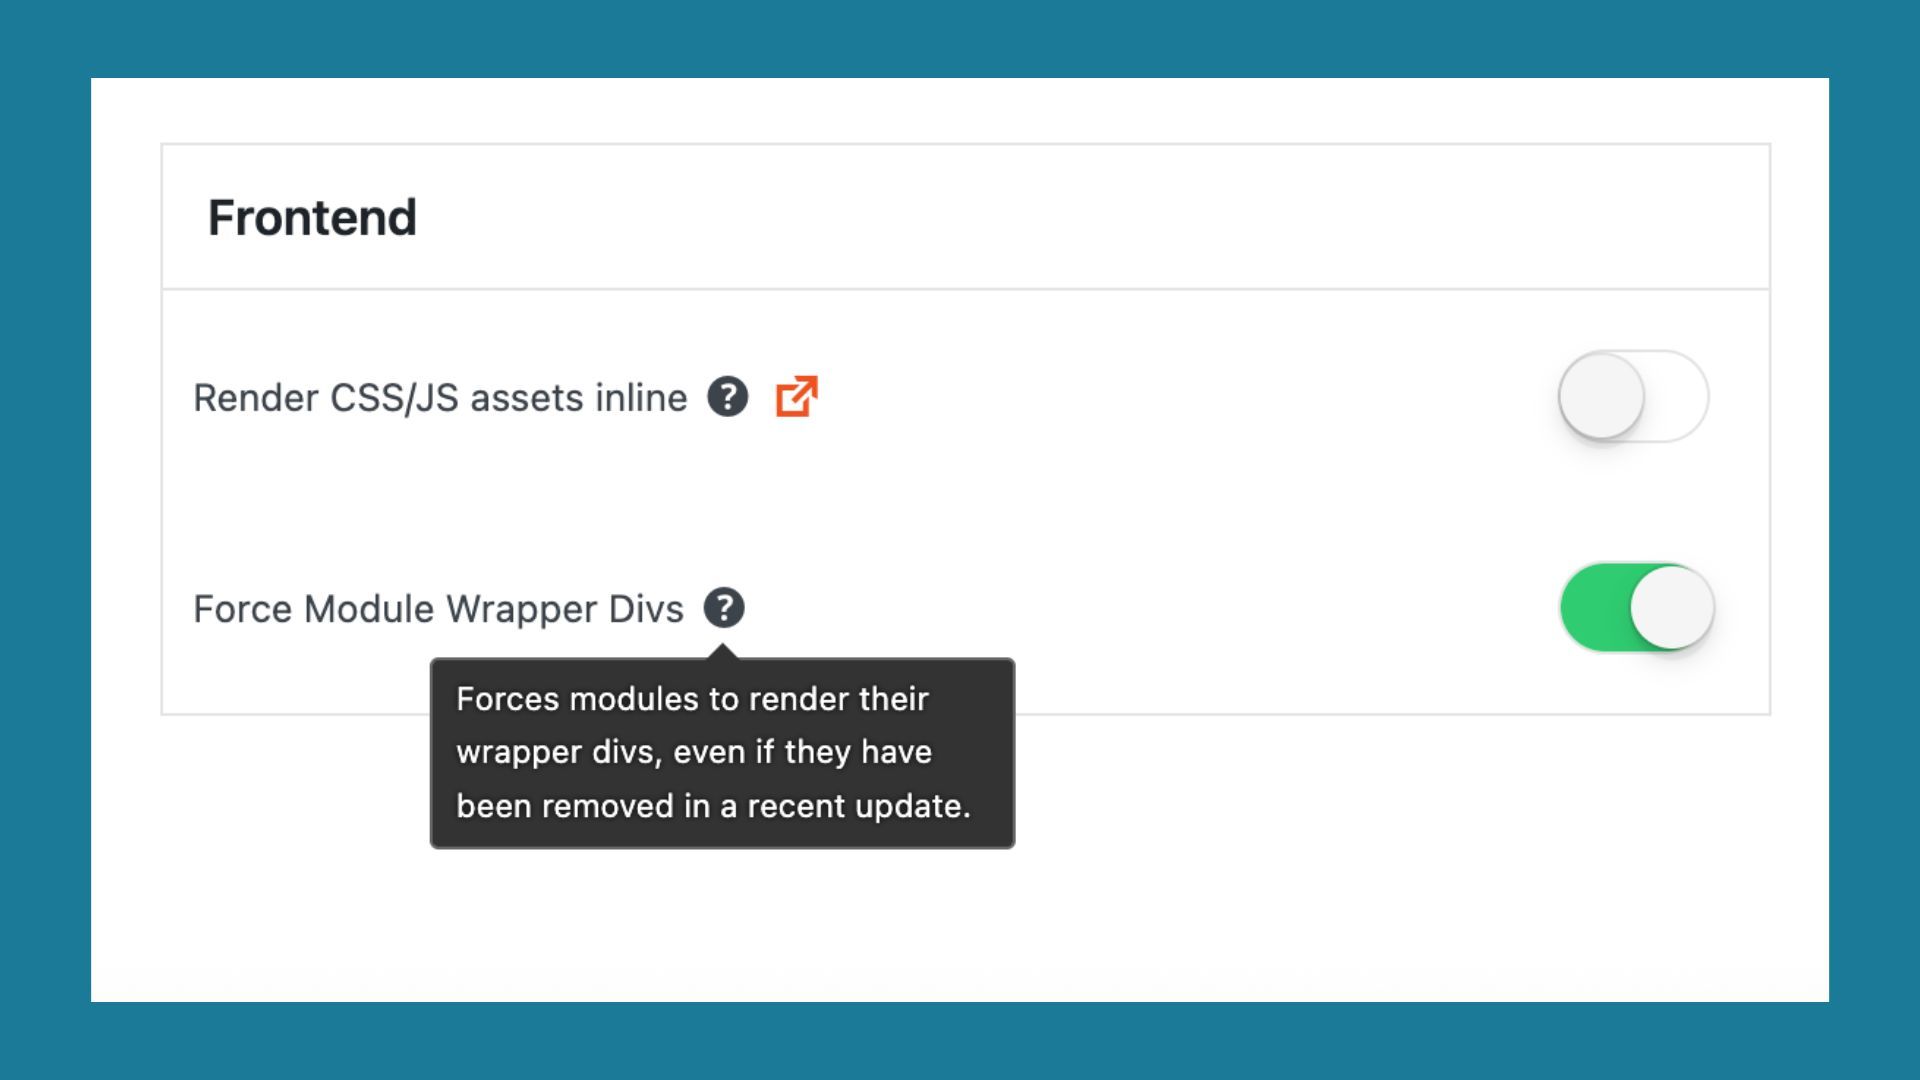Click the tooltip's upward pointer arrow
The image size is (1920, 1080).
(723, 652)
